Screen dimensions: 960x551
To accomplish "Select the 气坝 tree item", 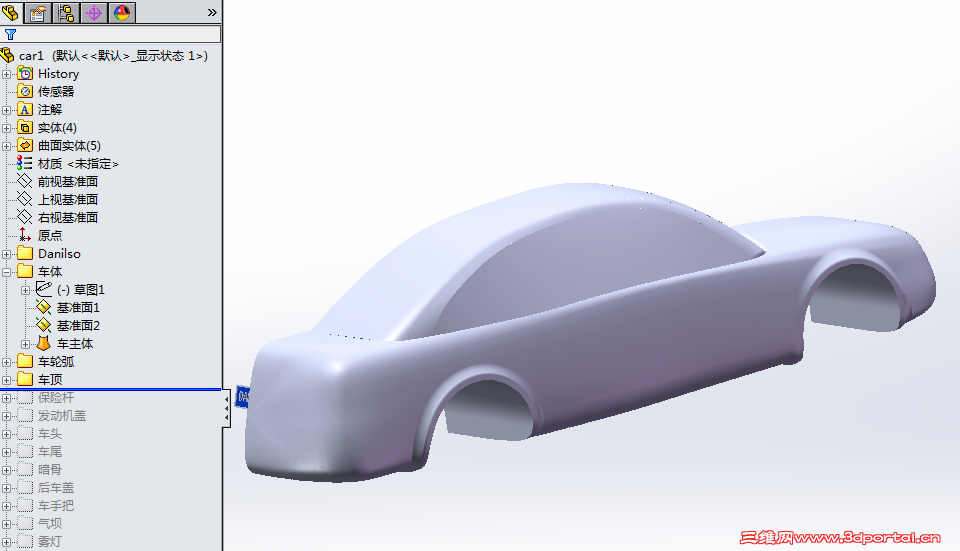I will click(x=50, y=523).
